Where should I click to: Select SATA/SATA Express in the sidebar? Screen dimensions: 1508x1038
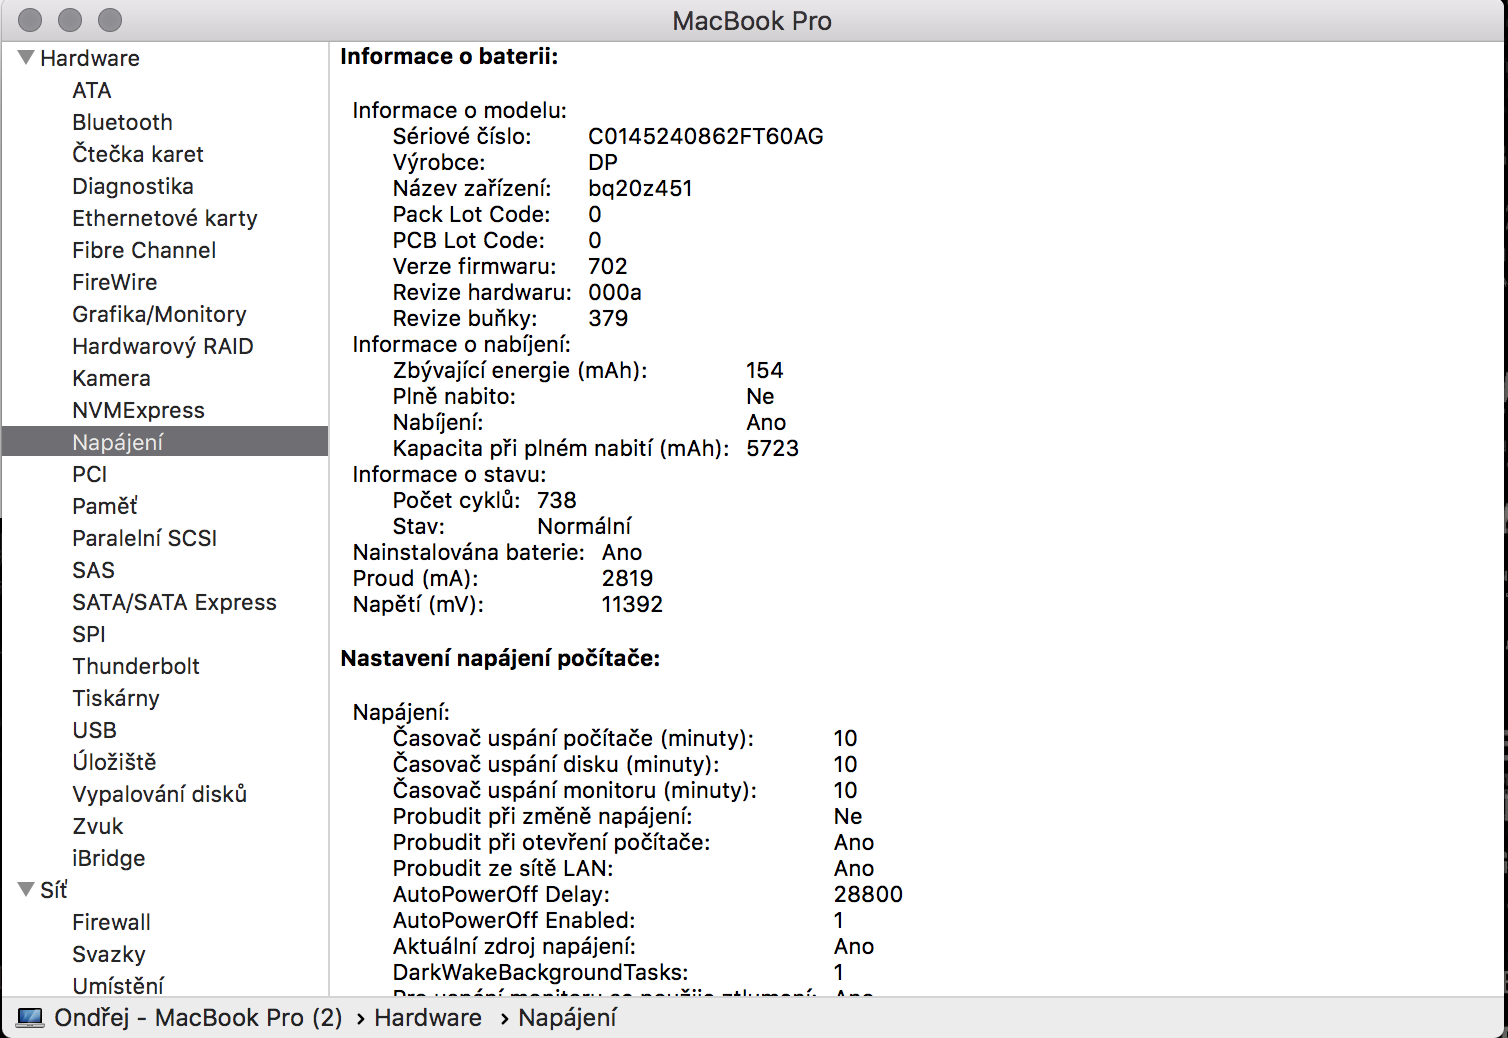[x=174, y=602]
